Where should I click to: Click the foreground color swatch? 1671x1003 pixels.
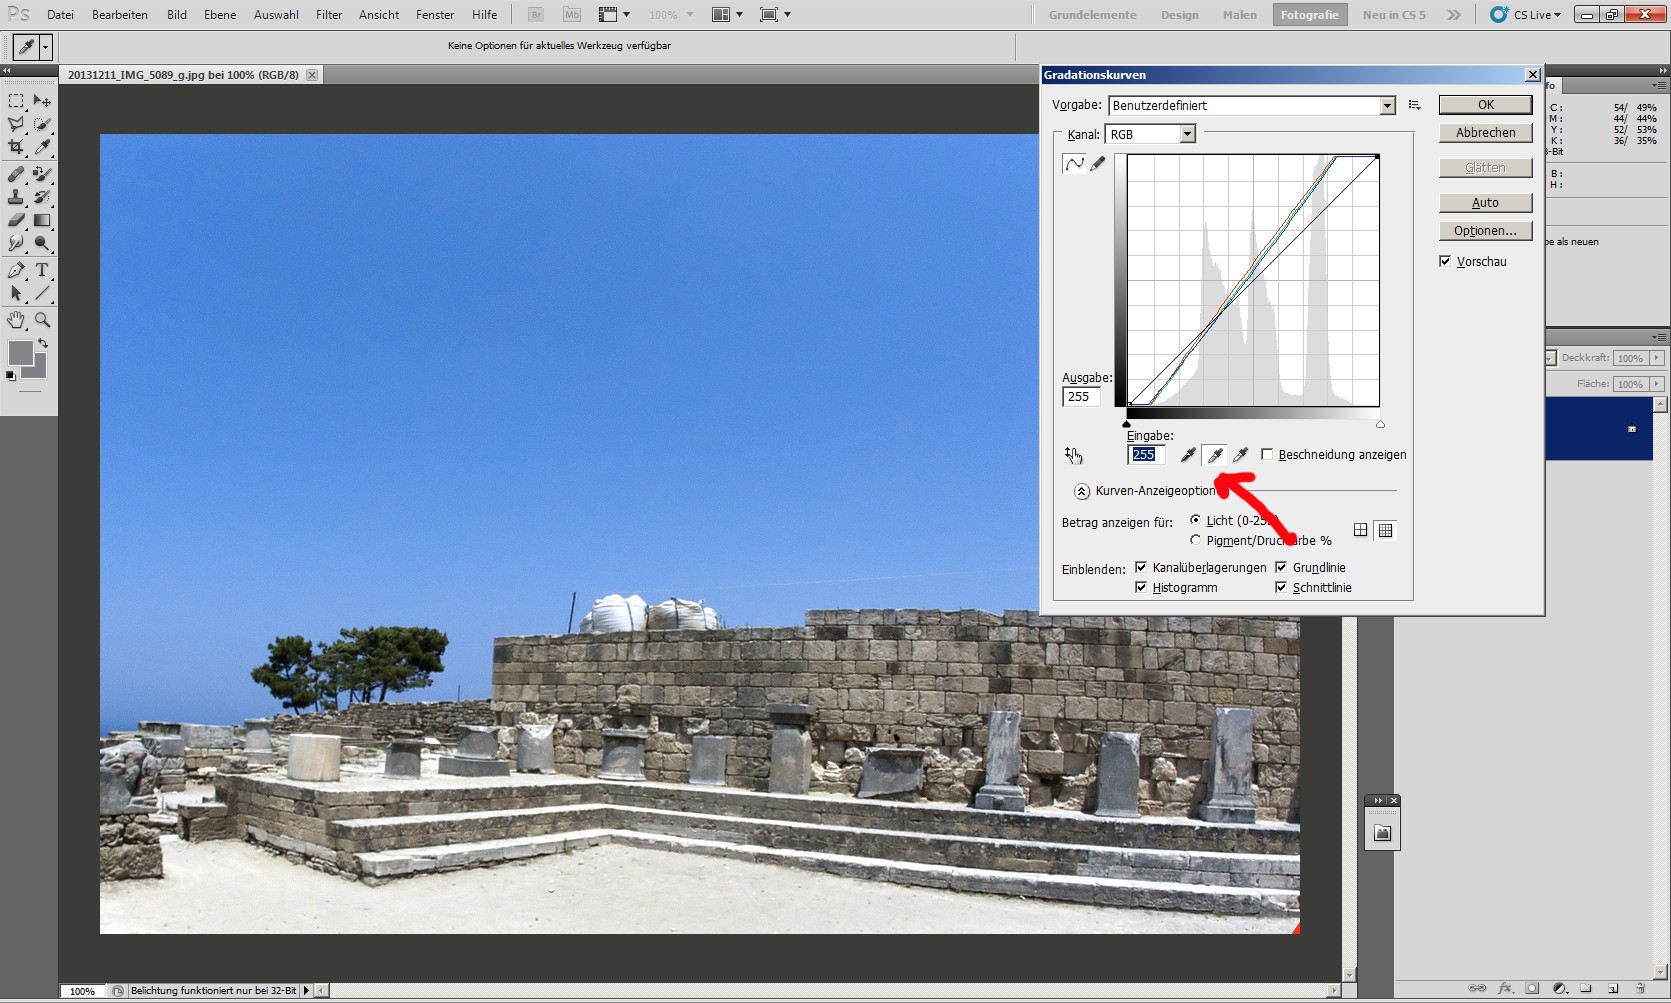coord(19,352)
